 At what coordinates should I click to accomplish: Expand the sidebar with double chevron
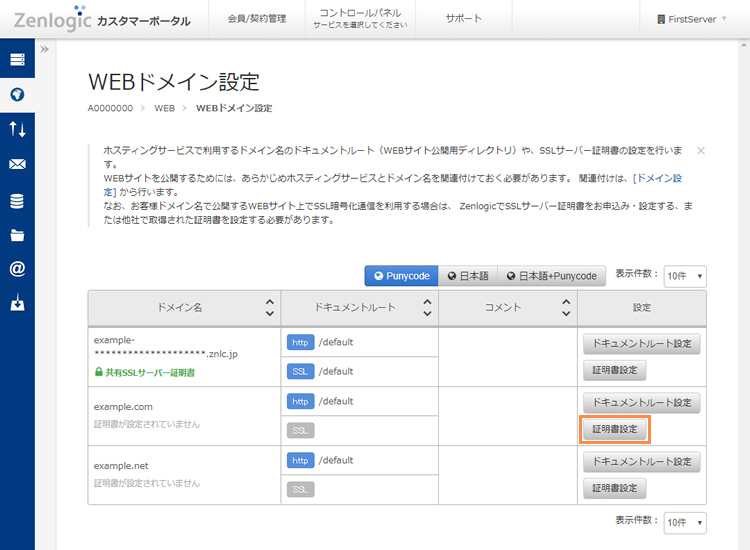coord(45,49)
